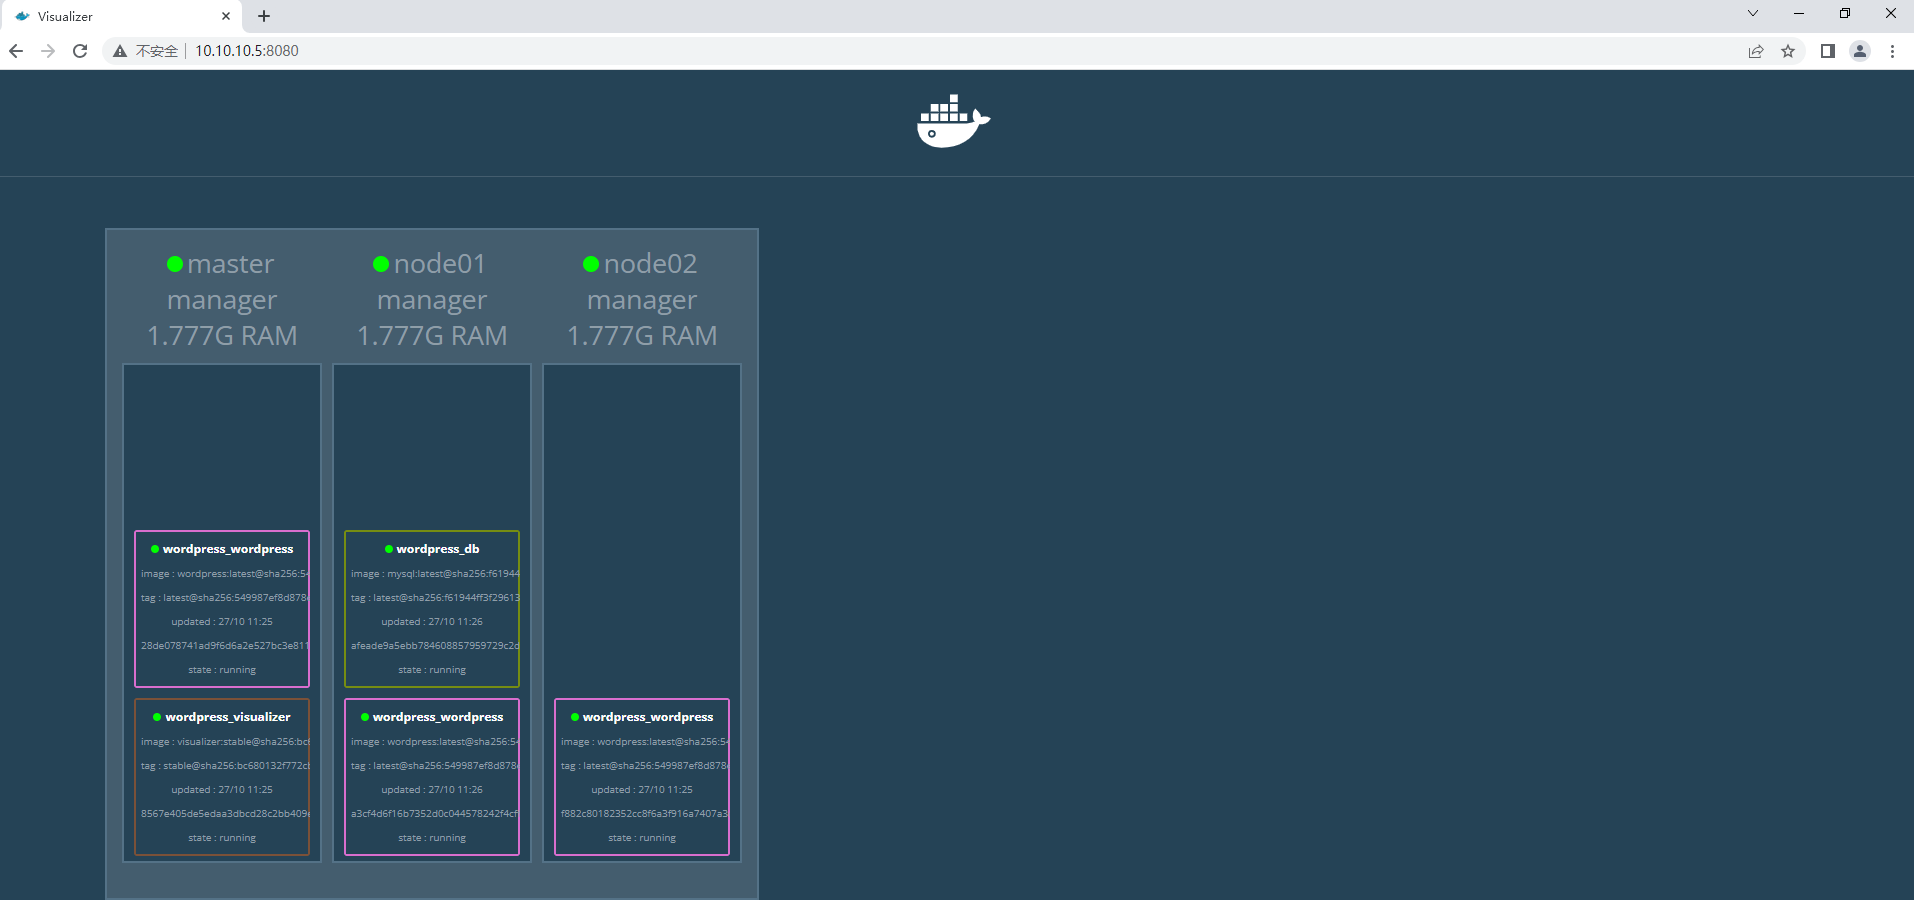The width and height of the screenshot is (1914, 900).
Task: Open the share page icon
Action: tap(1756, 51)
